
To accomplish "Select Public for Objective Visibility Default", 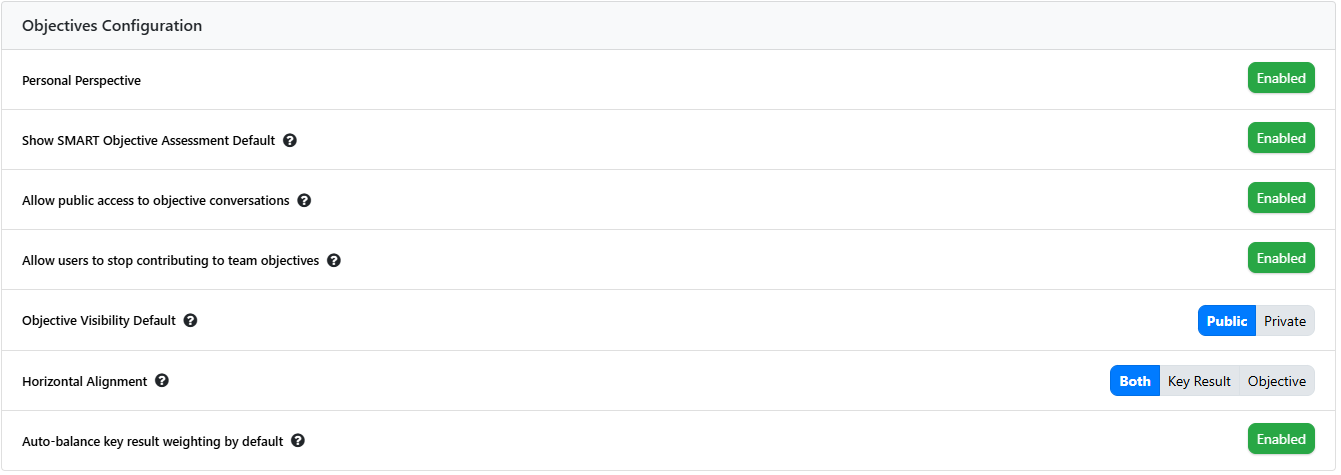I will point(1226,321).
